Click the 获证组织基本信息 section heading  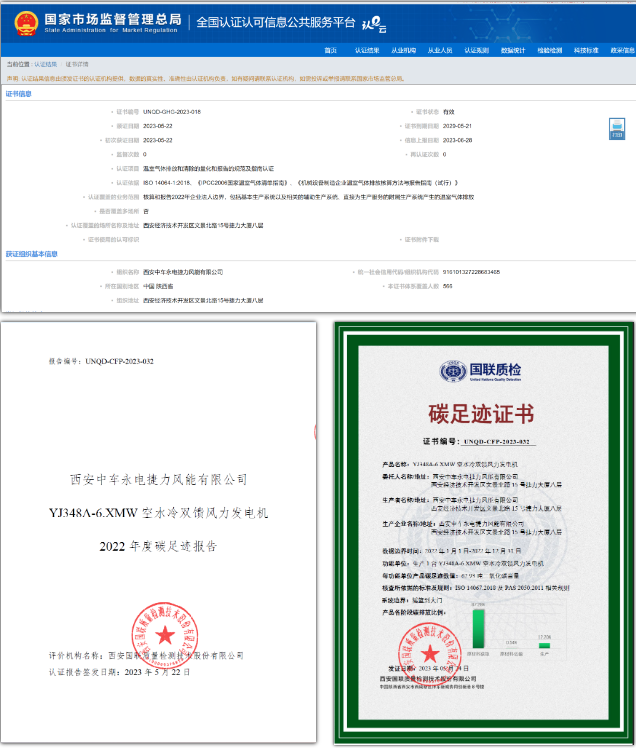[31, 254]
